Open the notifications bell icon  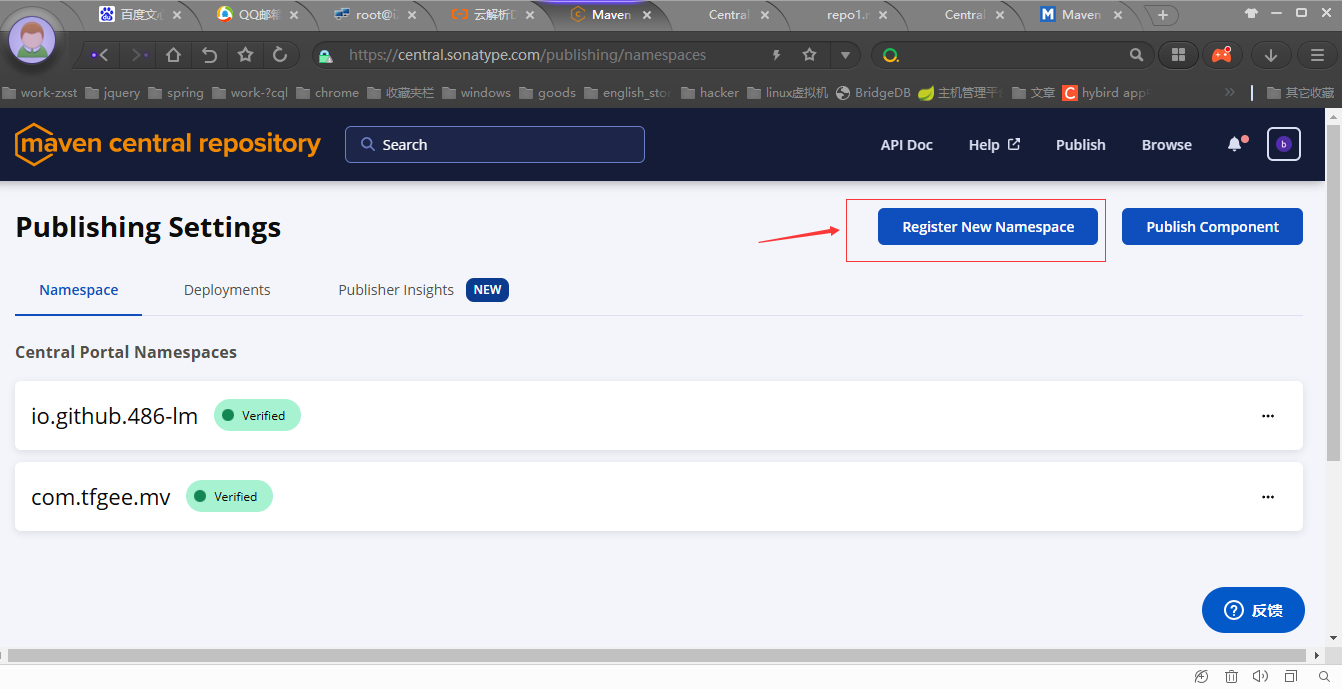click(x=1236, y=144)
